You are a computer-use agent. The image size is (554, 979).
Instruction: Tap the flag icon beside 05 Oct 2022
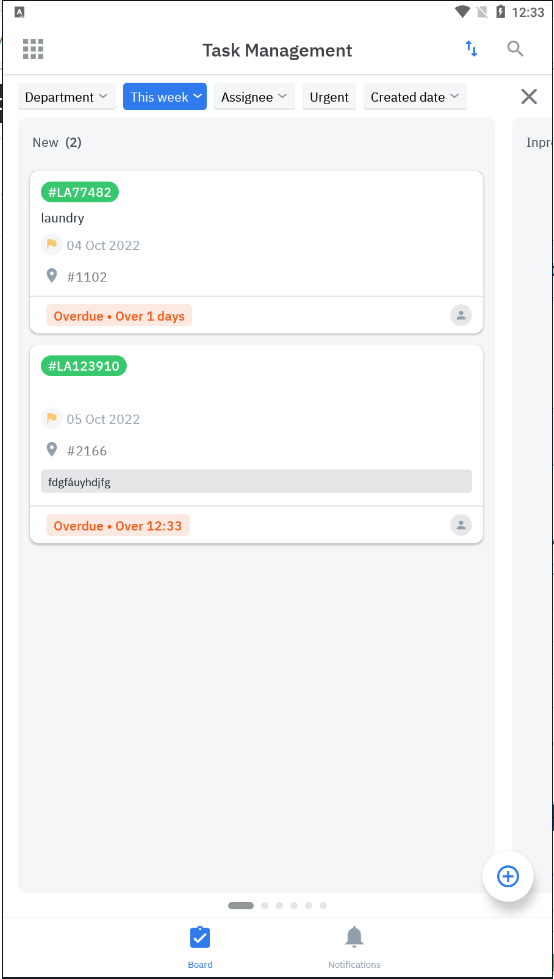[x=52, y=418]
